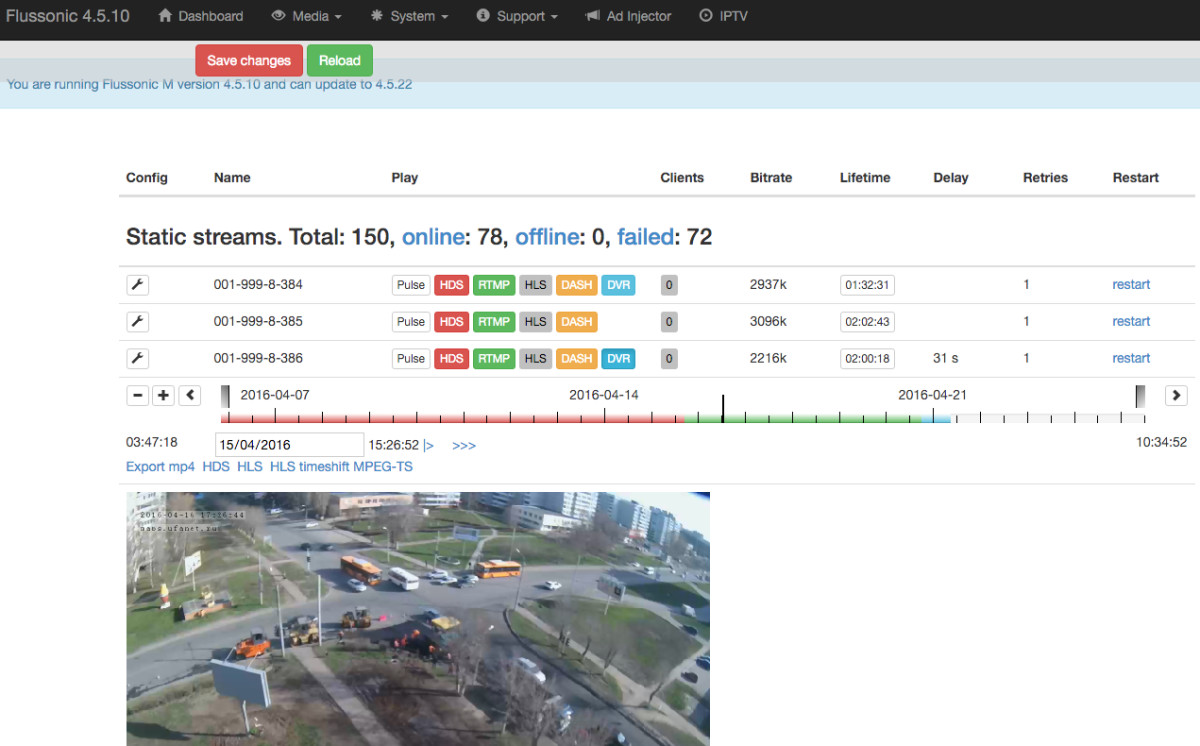Click wrench icon for stream 001-999-8-386

tap(138, 358)
